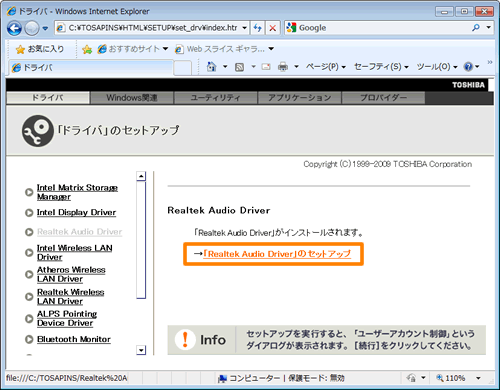Open Realtek Wireless LAN Driver link
The image size is (500, 390).
coord(70,297)
